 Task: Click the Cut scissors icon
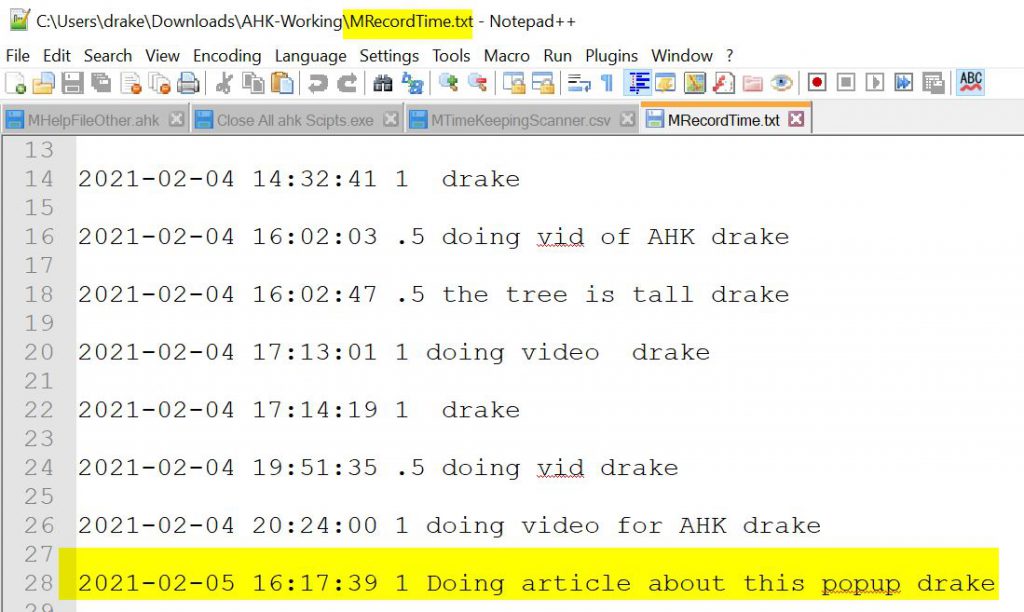225,83
